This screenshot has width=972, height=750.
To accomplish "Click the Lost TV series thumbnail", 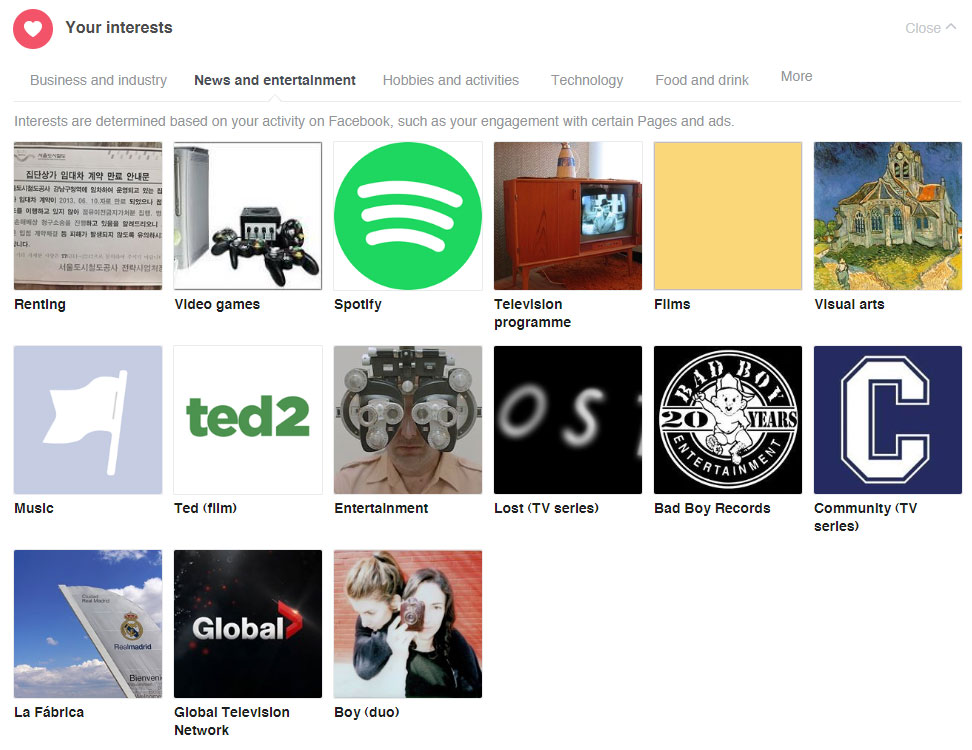I will click(568, 420).
